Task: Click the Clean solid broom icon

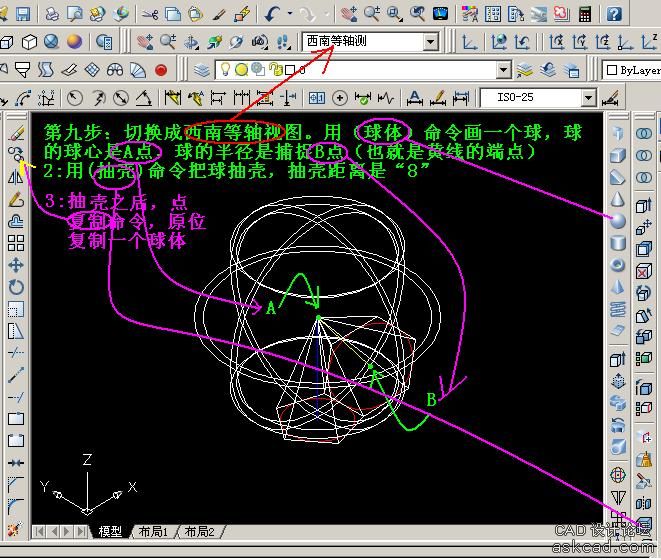Action: click(645, 459)
